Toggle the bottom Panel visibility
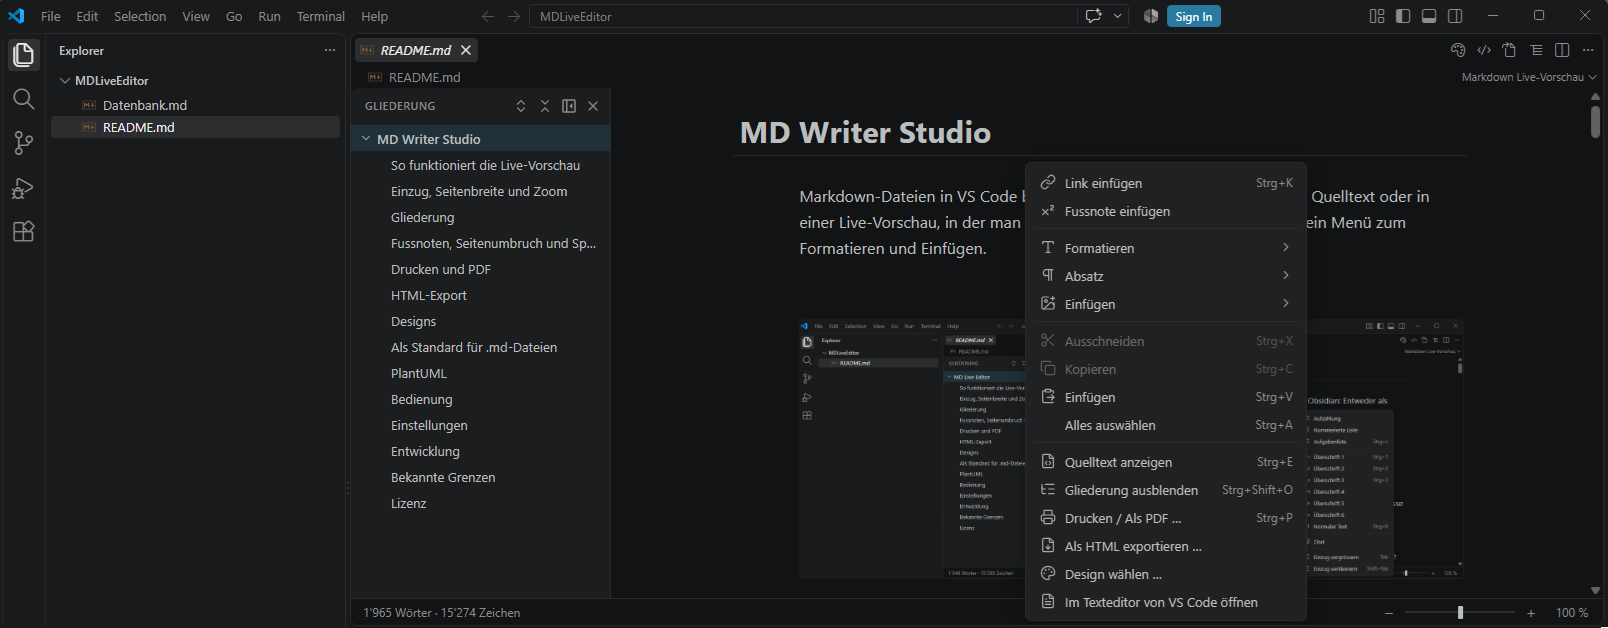Screen dimensions: 1608x628 click(1429, 16)
